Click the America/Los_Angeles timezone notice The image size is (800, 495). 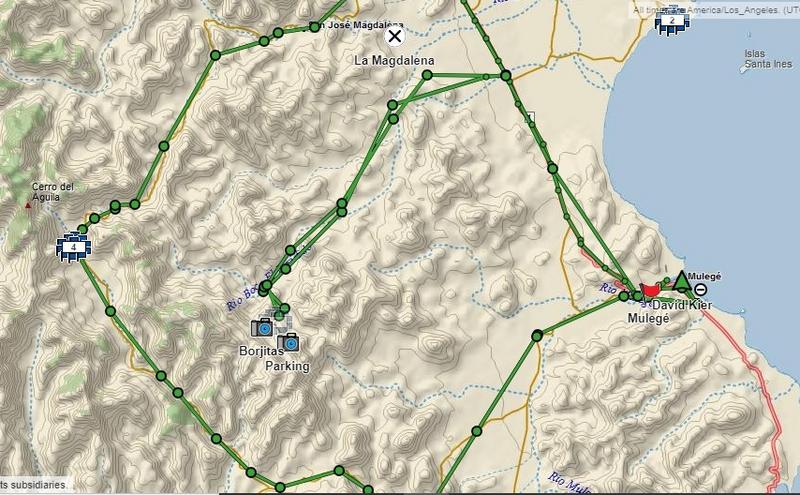pyautogui.click(x=714, y=10)
